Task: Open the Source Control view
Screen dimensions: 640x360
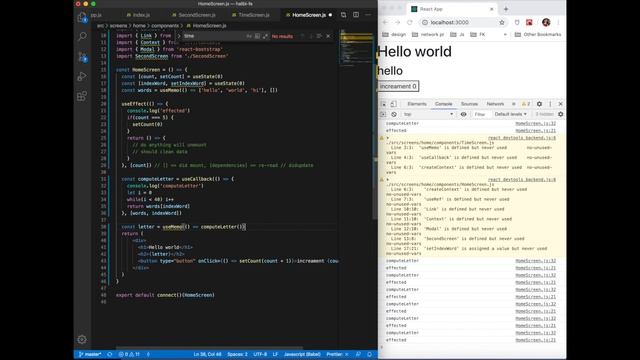Action: click(82, 57)
